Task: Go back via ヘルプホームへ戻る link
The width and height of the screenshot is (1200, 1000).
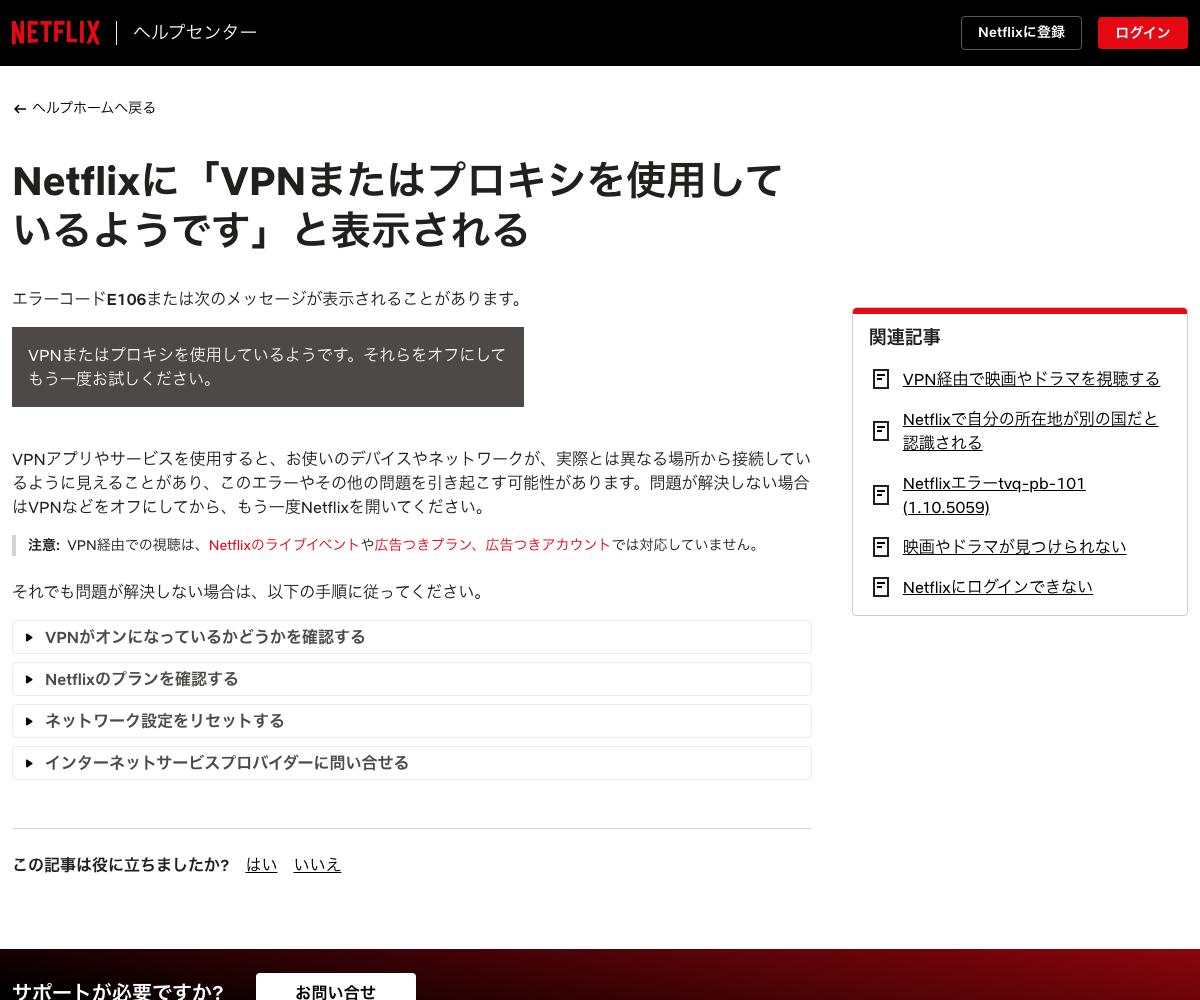Action: [94, 108]
